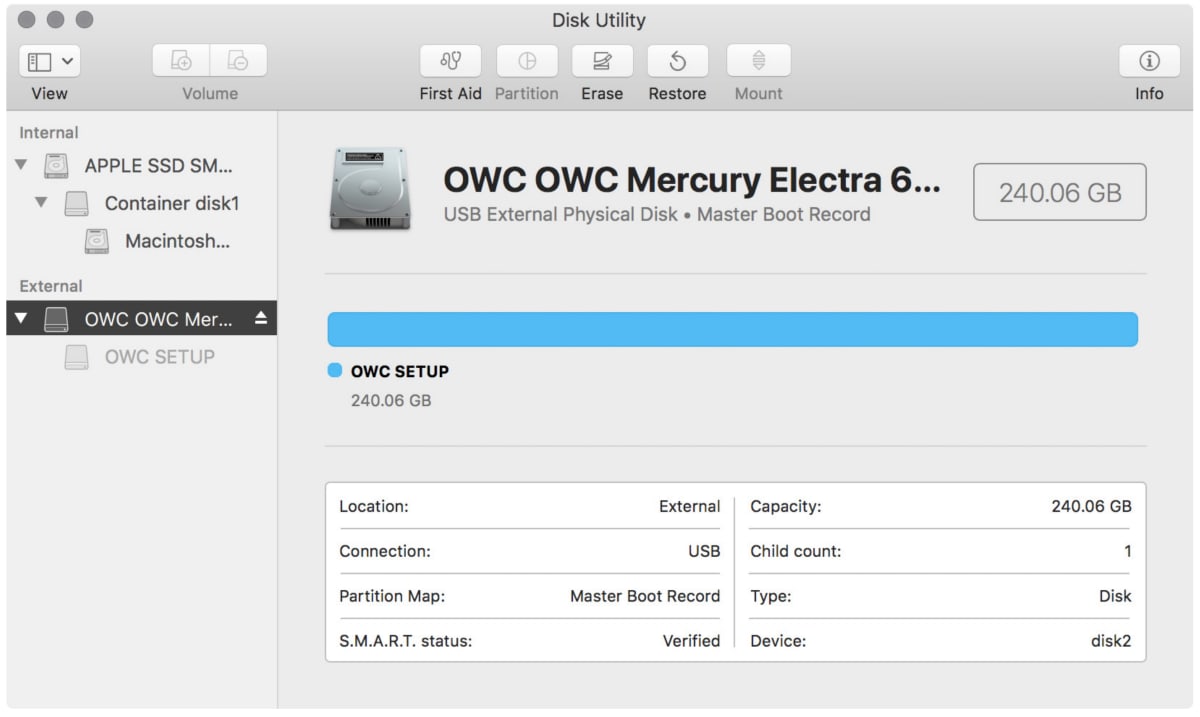Collapse the Container disk1 disclosure triangle
This screenshot has width=1200, height=717.
[x=41, y=203]
